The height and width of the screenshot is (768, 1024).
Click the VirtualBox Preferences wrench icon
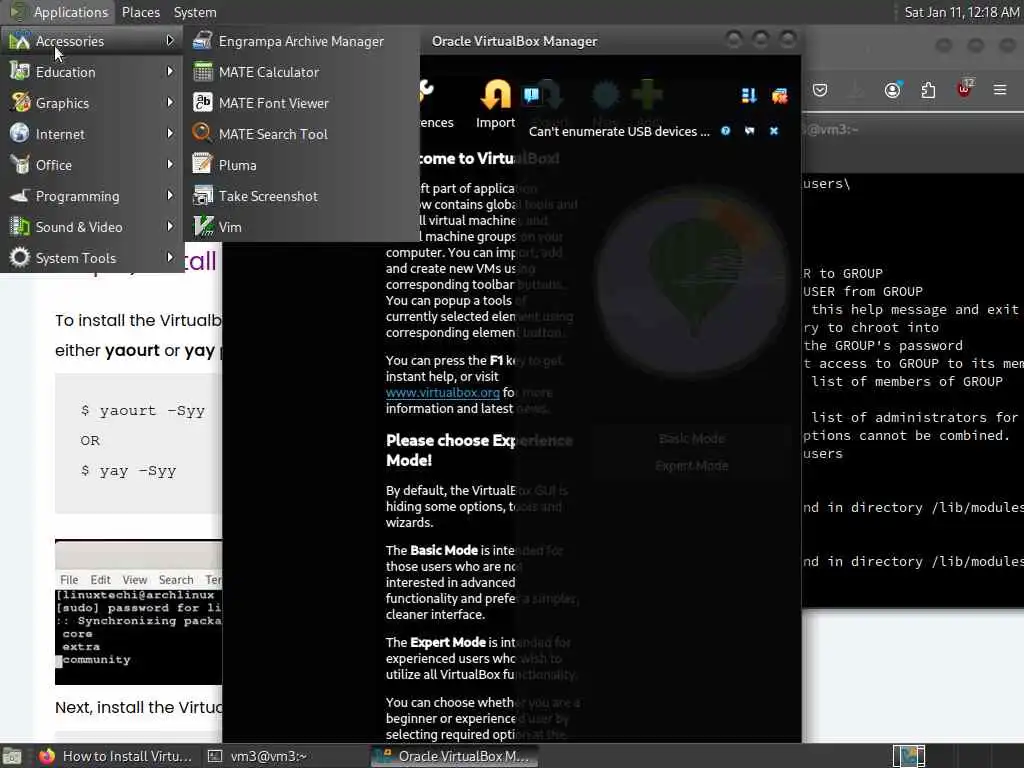(426, 91)
